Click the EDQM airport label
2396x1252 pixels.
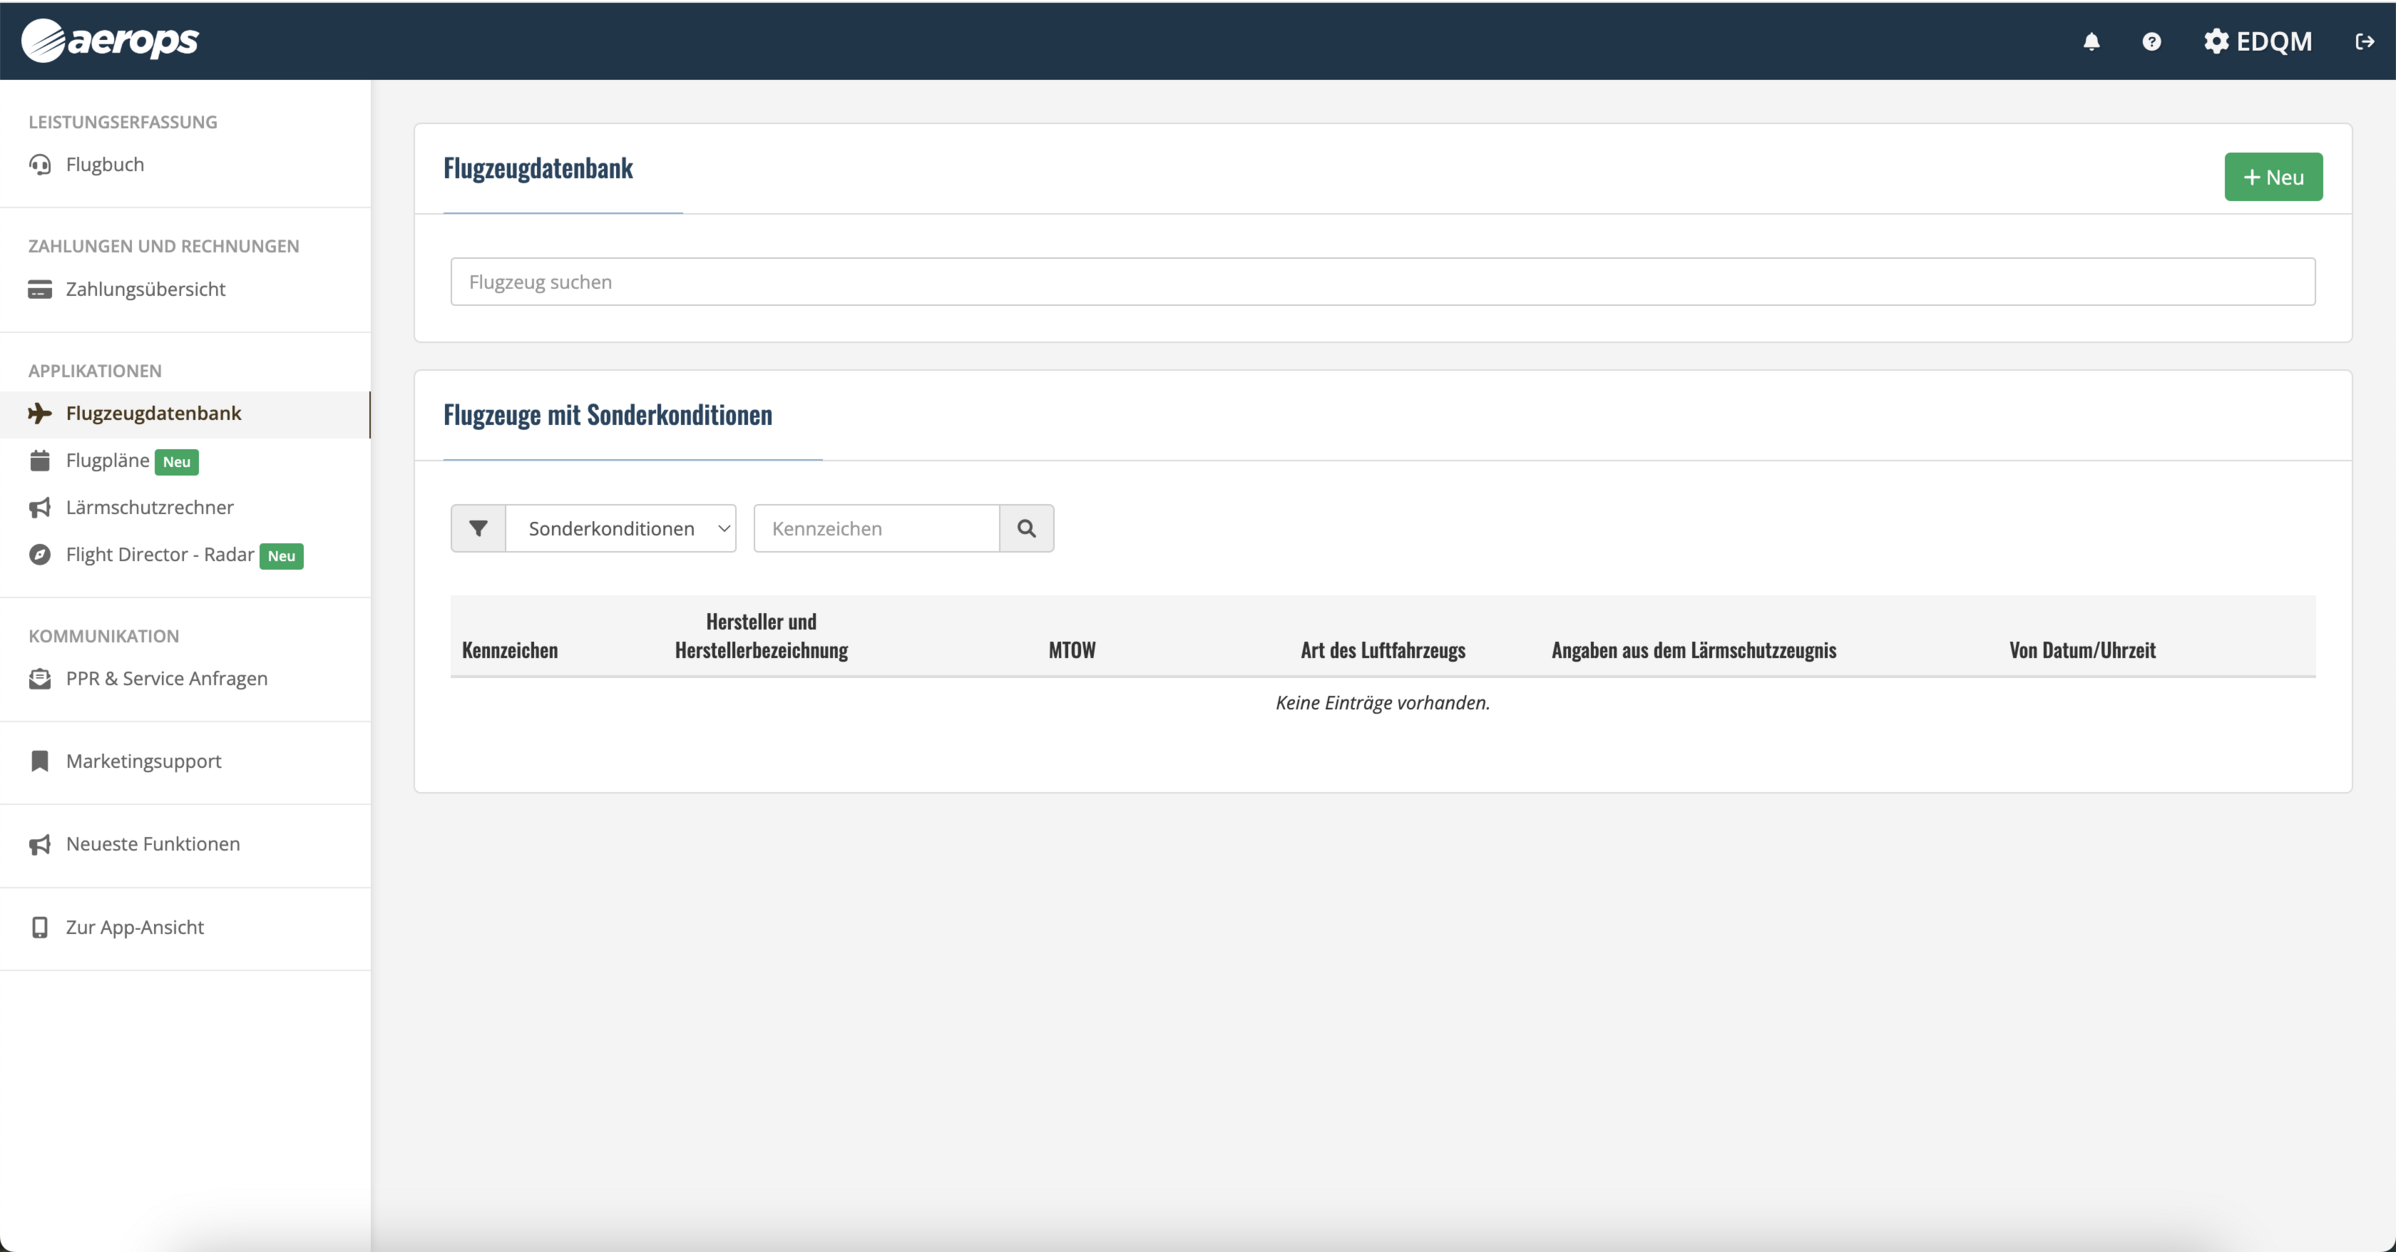[x=2274, y=41]
